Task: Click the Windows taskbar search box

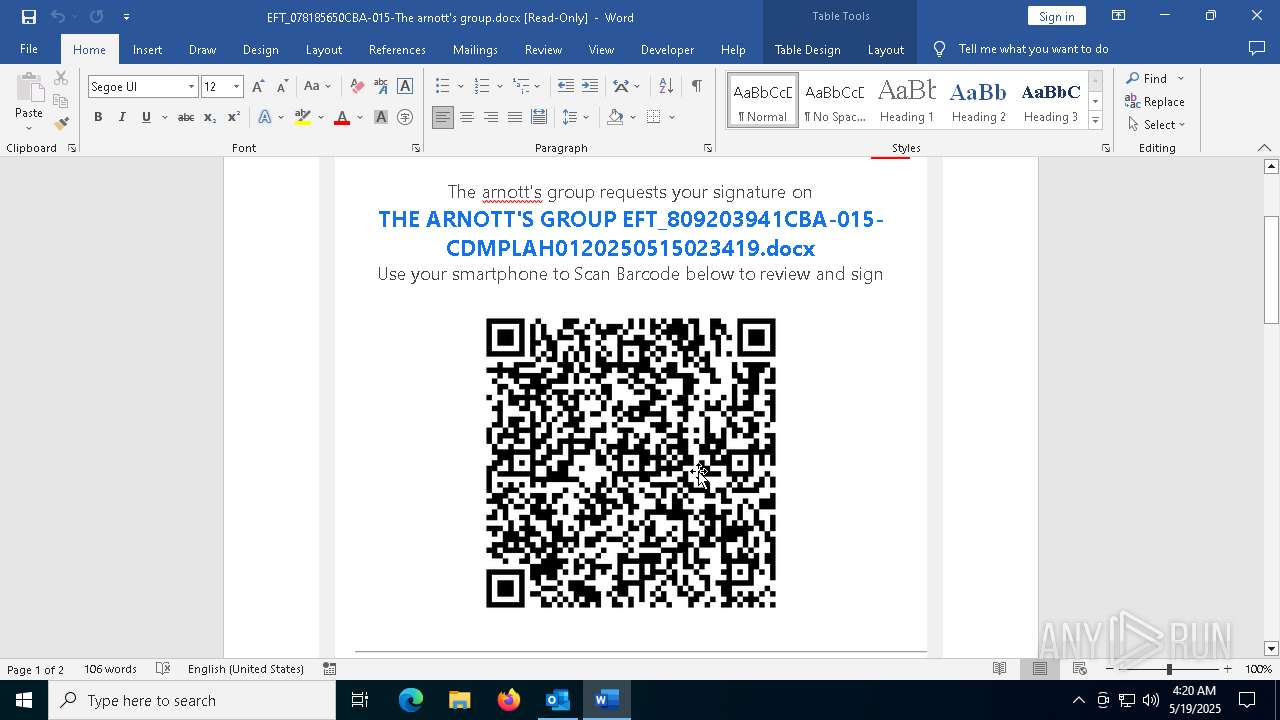Action: pos(192,700)
